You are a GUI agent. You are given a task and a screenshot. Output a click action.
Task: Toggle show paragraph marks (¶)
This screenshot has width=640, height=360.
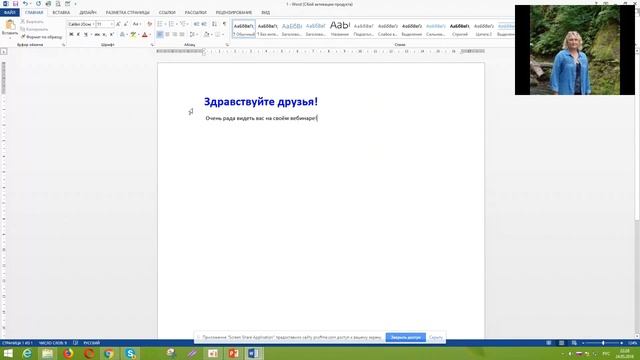tap(224, 24)
